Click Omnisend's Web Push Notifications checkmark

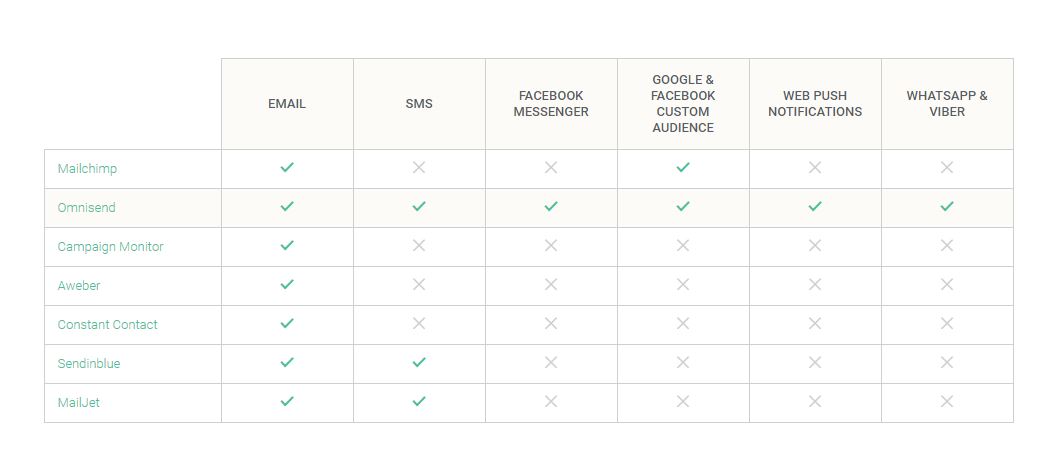815,207
